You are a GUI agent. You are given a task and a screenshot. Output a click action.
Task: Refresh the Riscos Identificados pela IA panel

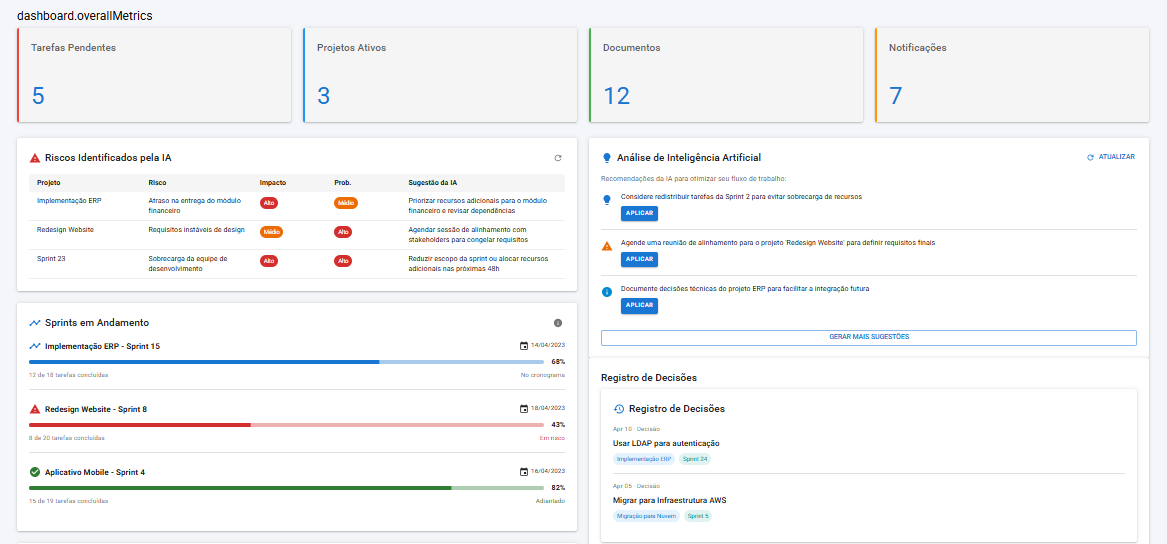558,158
